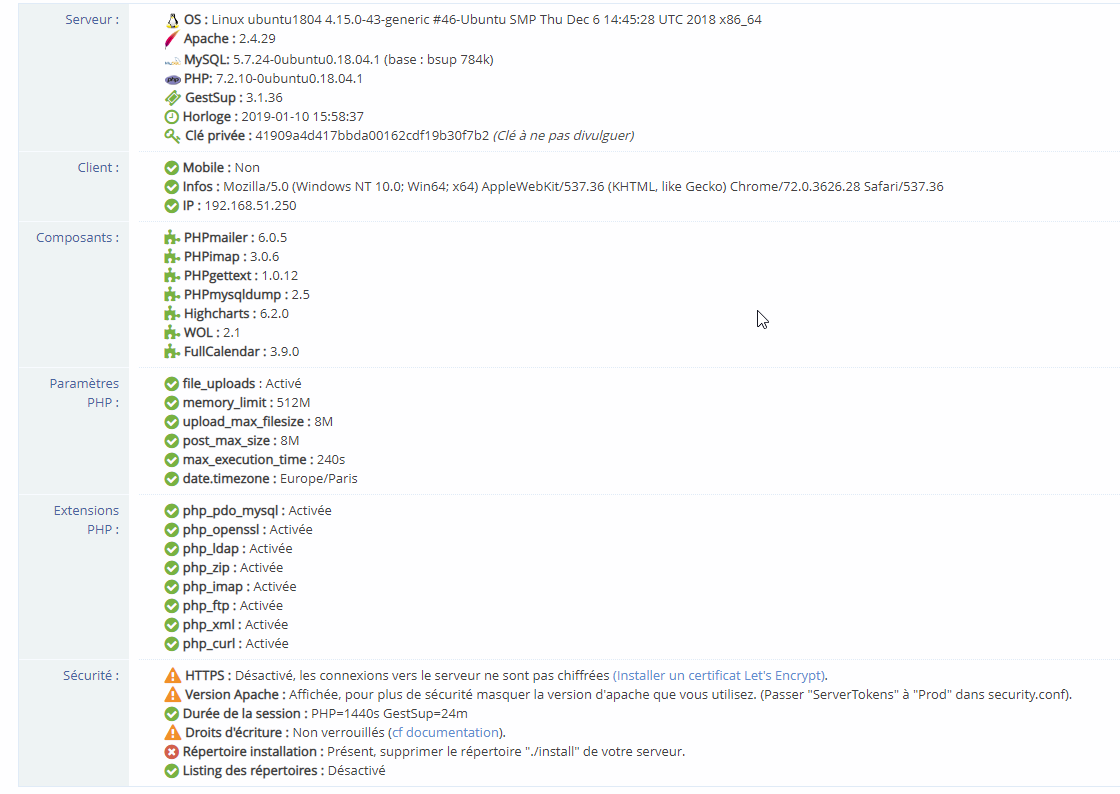This screenshot has width=1120, height=794.
Task: Click the red error icon beside Répertoire installation
Action: 170,751
